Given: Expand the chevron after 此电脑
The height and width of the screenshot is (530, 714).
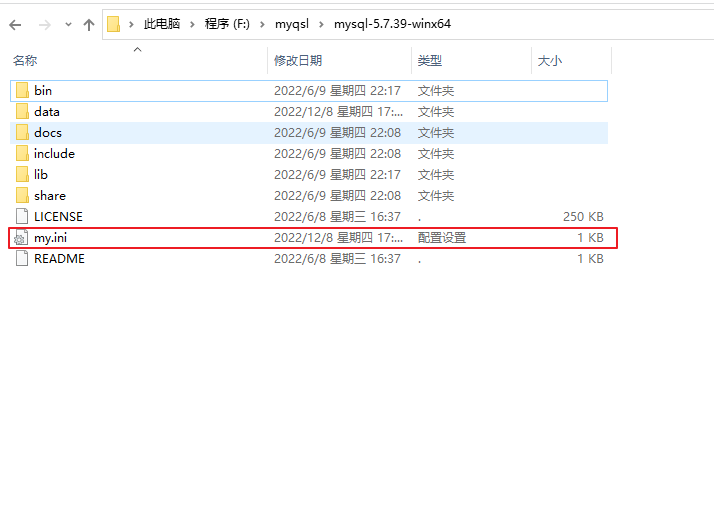Looking at the screenshot, I should pos(192,24).
